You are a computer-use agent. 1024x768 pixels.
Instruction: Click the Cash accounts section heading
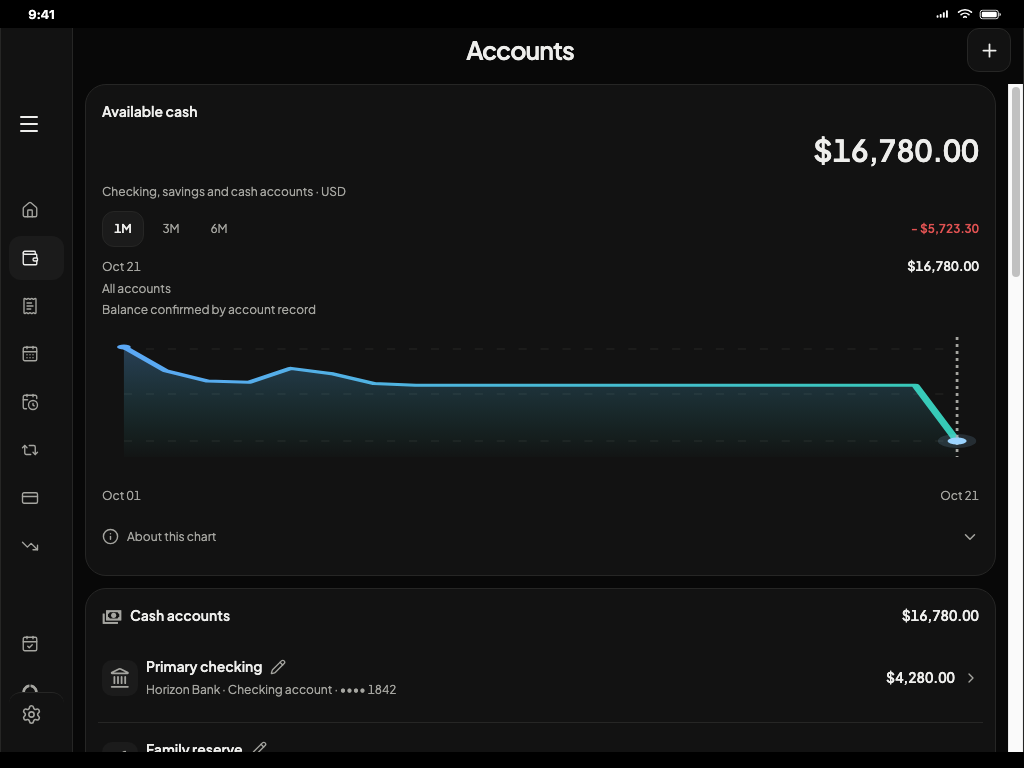180,616
